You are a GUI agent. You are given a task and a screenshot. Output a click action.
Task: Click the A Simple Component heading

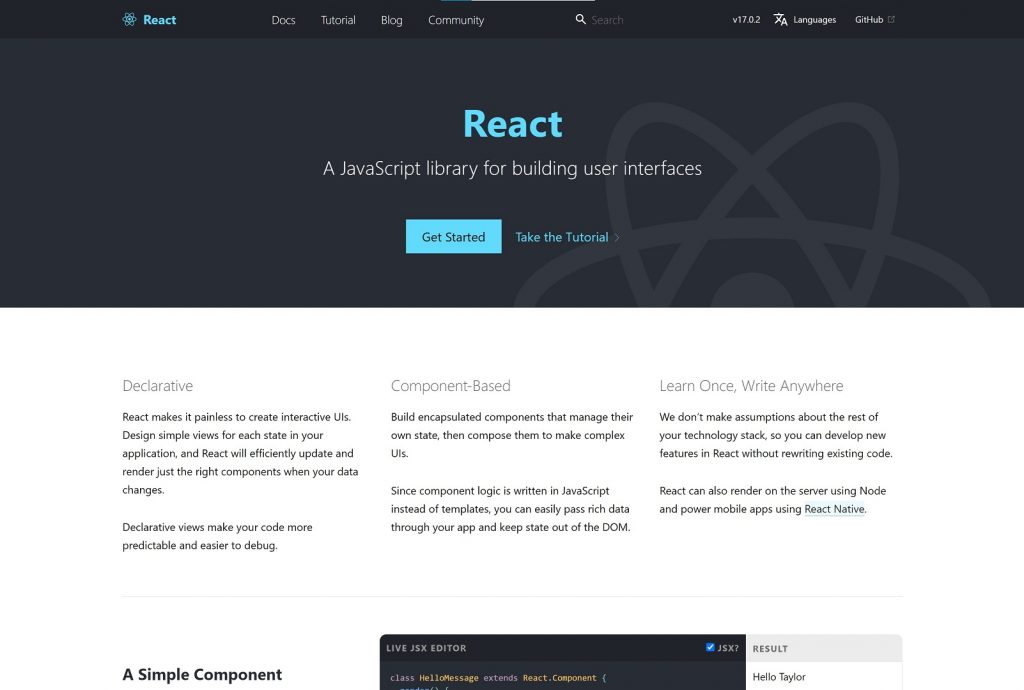pos(202,674)
